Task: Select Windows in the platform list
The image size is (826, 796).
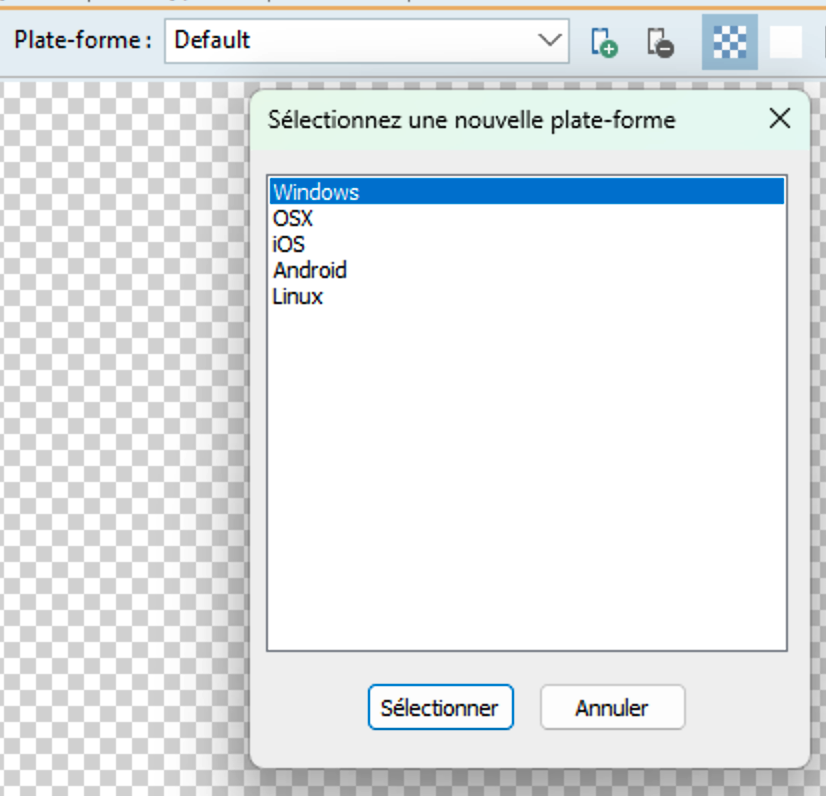Action: tap(316, 192)
